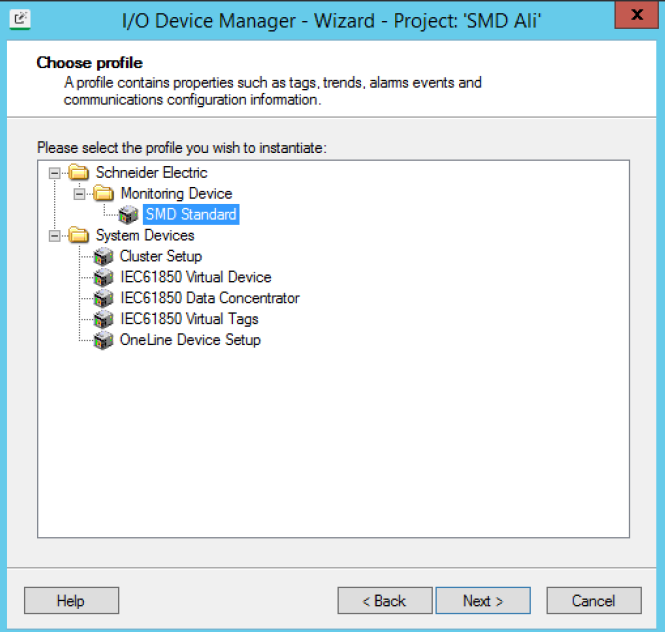
Task: Select the Cluster Setup profile
Action: click(161, 256)
